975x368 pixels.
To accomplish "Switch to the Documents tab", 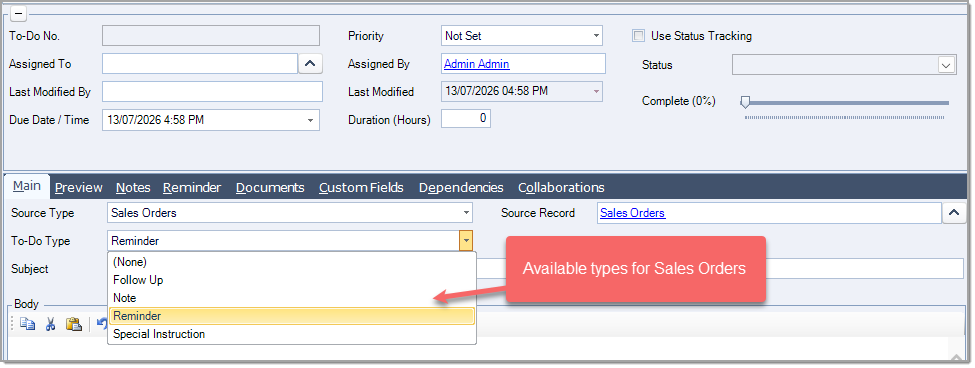I will [270, 187].
